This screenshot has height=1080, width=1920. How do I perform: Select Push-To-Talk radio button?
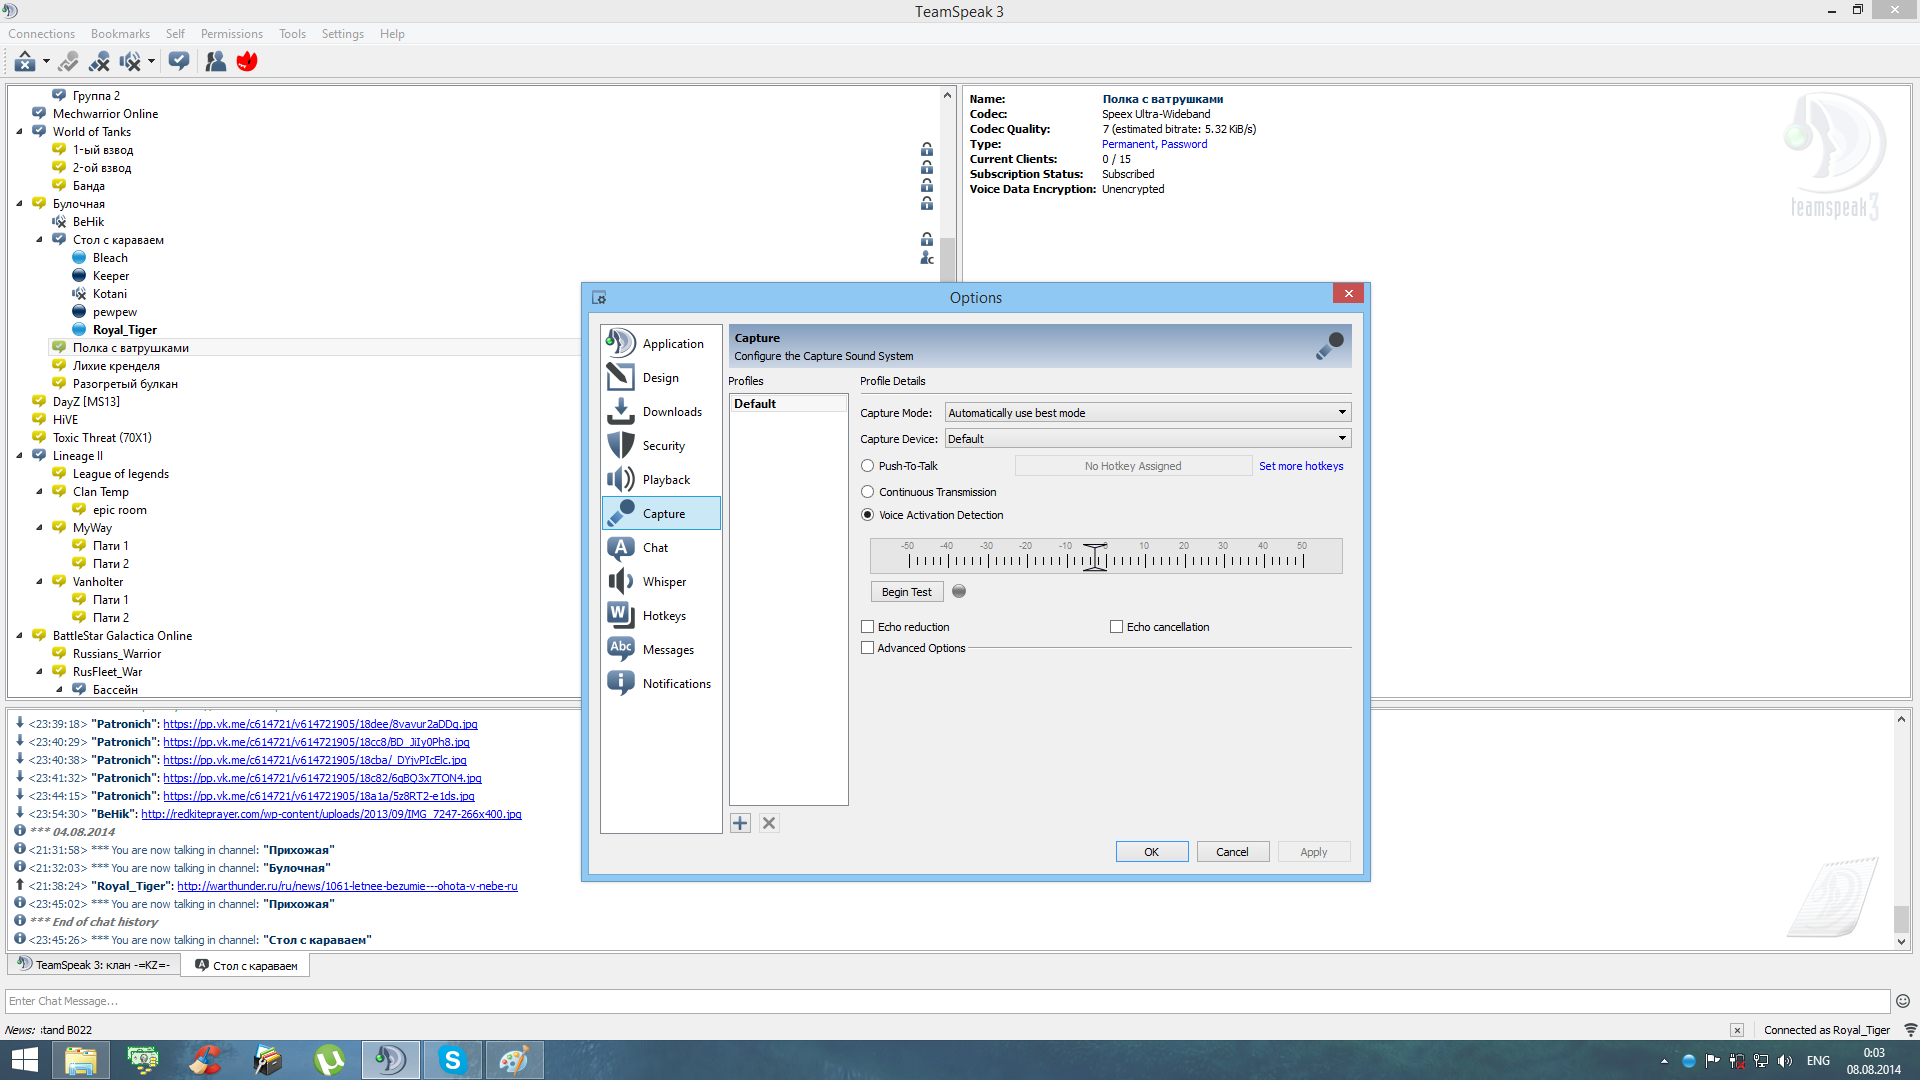coord(868,466)
